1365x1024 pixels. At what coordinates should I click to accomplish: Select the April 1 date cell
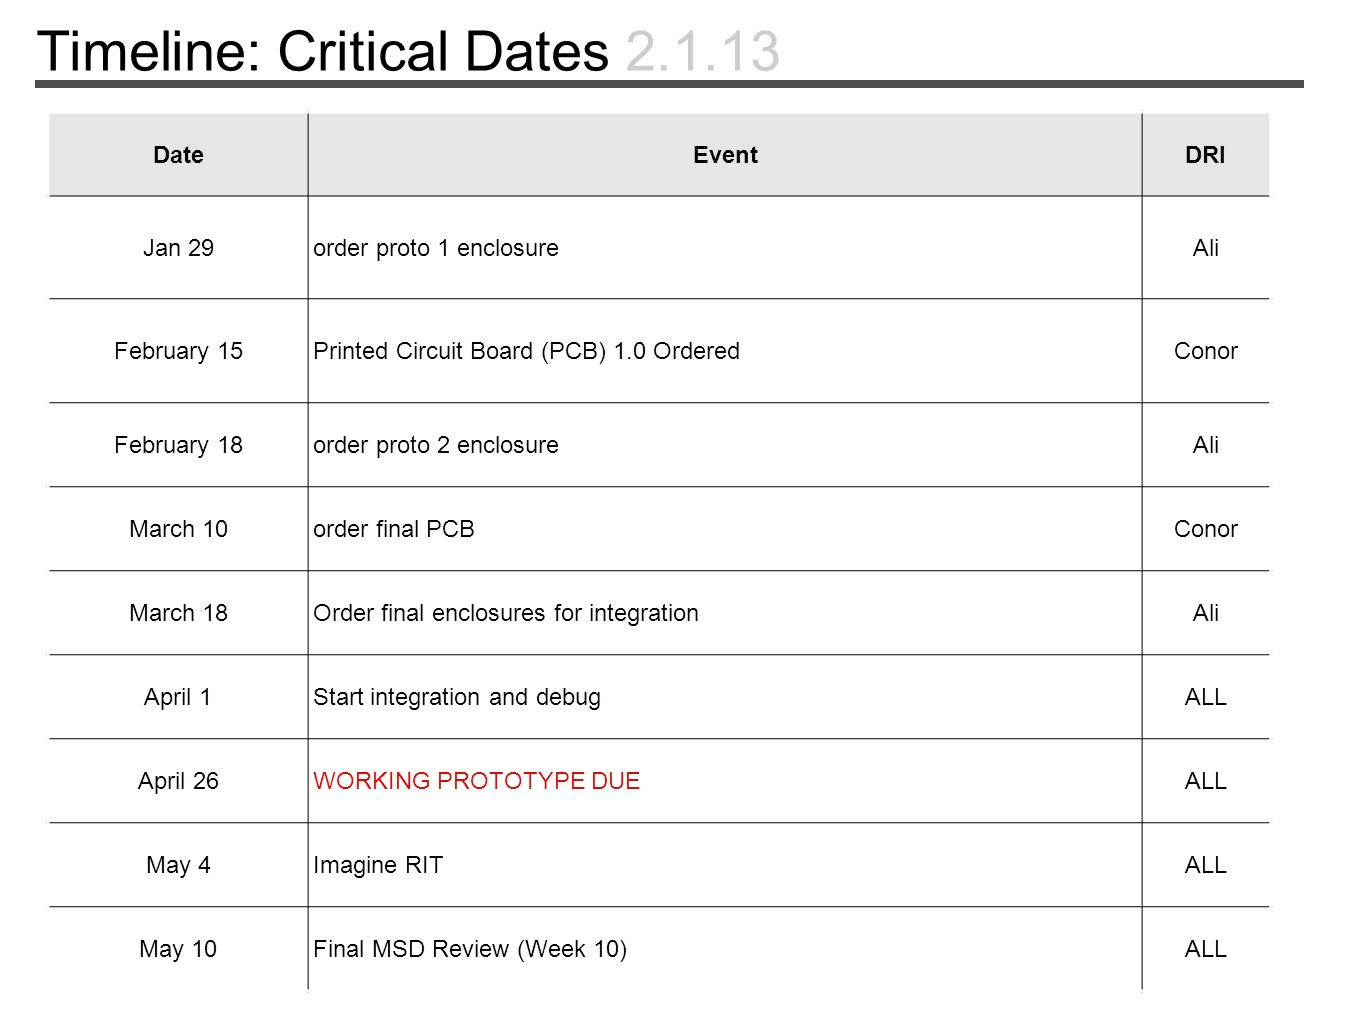tap(178, 697)
